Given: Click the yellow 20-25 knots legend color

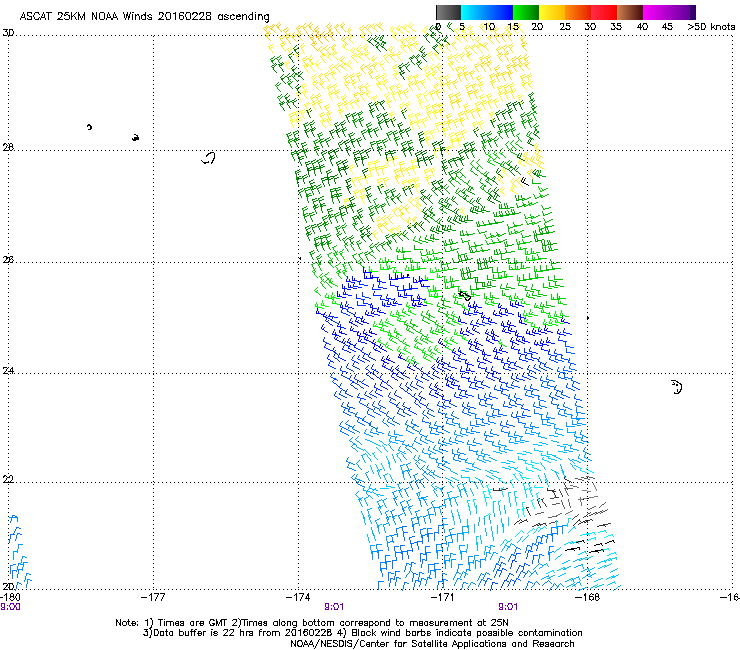Looking at the screenshot, I should click(552, 12).
